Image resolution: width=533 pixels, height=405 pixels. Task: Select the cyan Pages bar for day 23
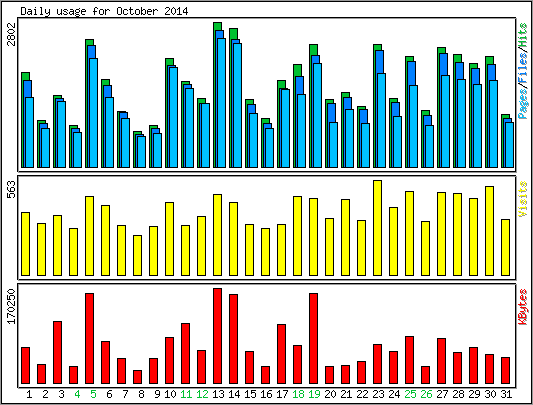[x=381, y=120]
